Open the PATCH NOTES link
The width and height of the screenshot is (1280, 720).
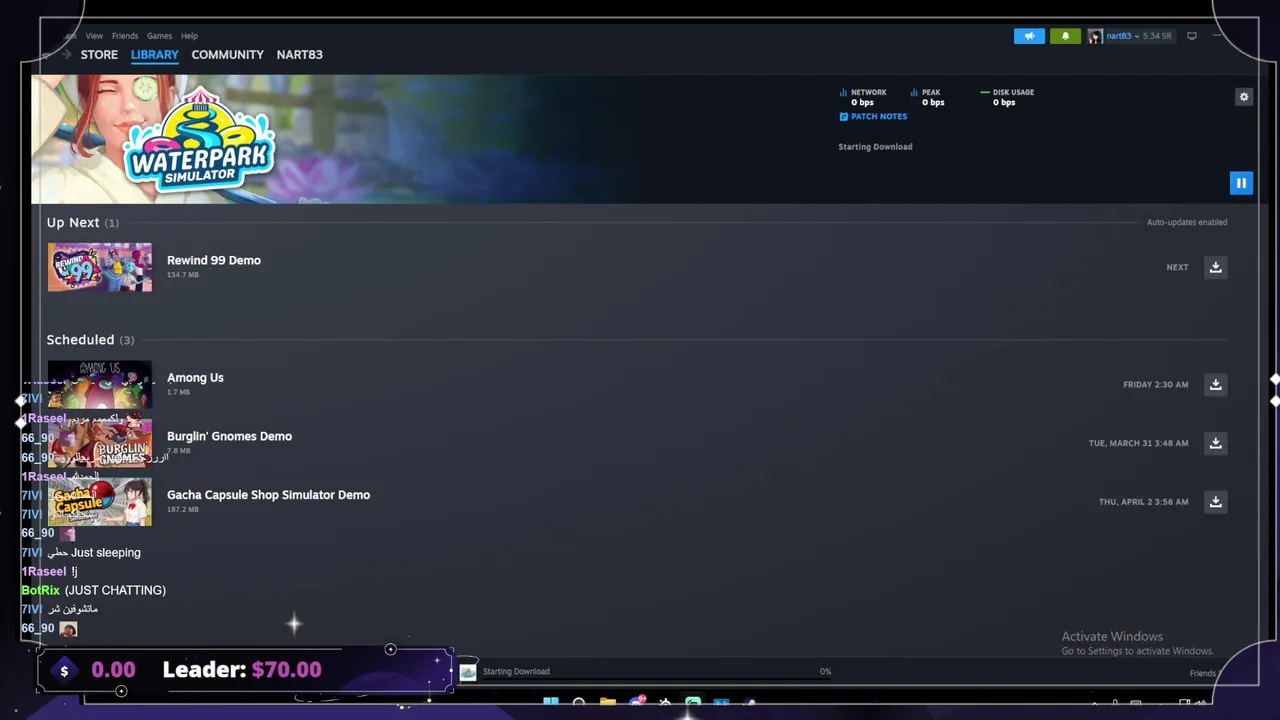click(x=873, y=116)
